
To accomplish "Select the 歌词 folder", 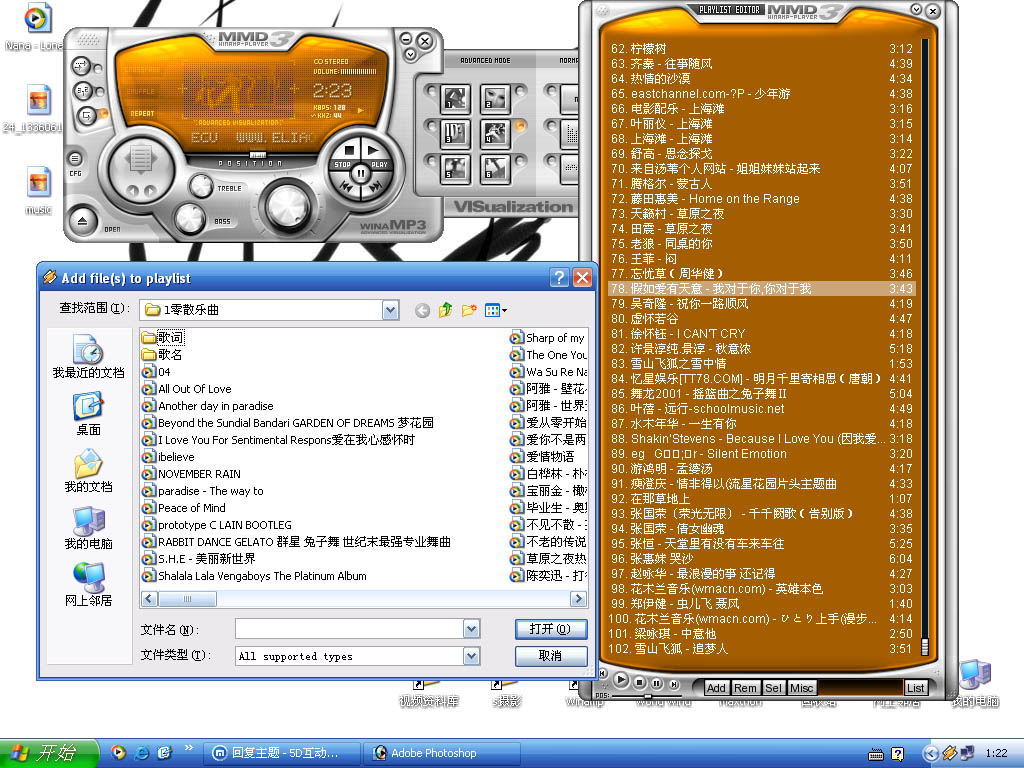I will pos(163,338).
